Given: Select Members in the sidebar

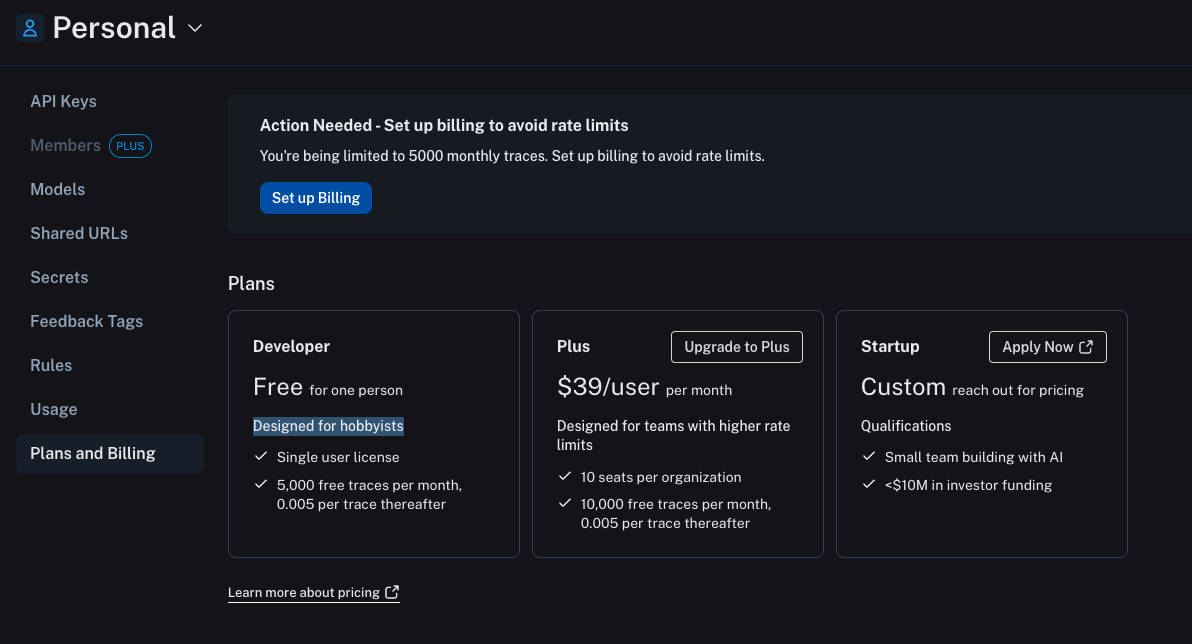Looking at the screenshot, I should tap(65, 145).
